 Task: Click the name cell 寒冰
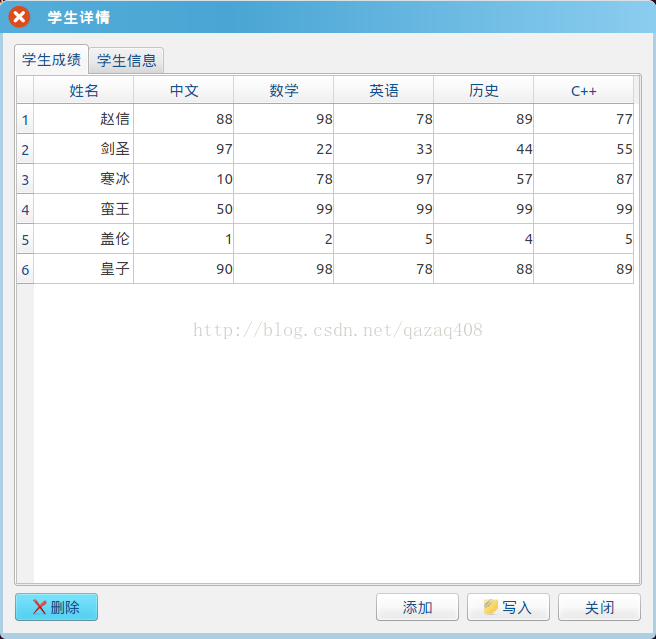pos(84,179)
